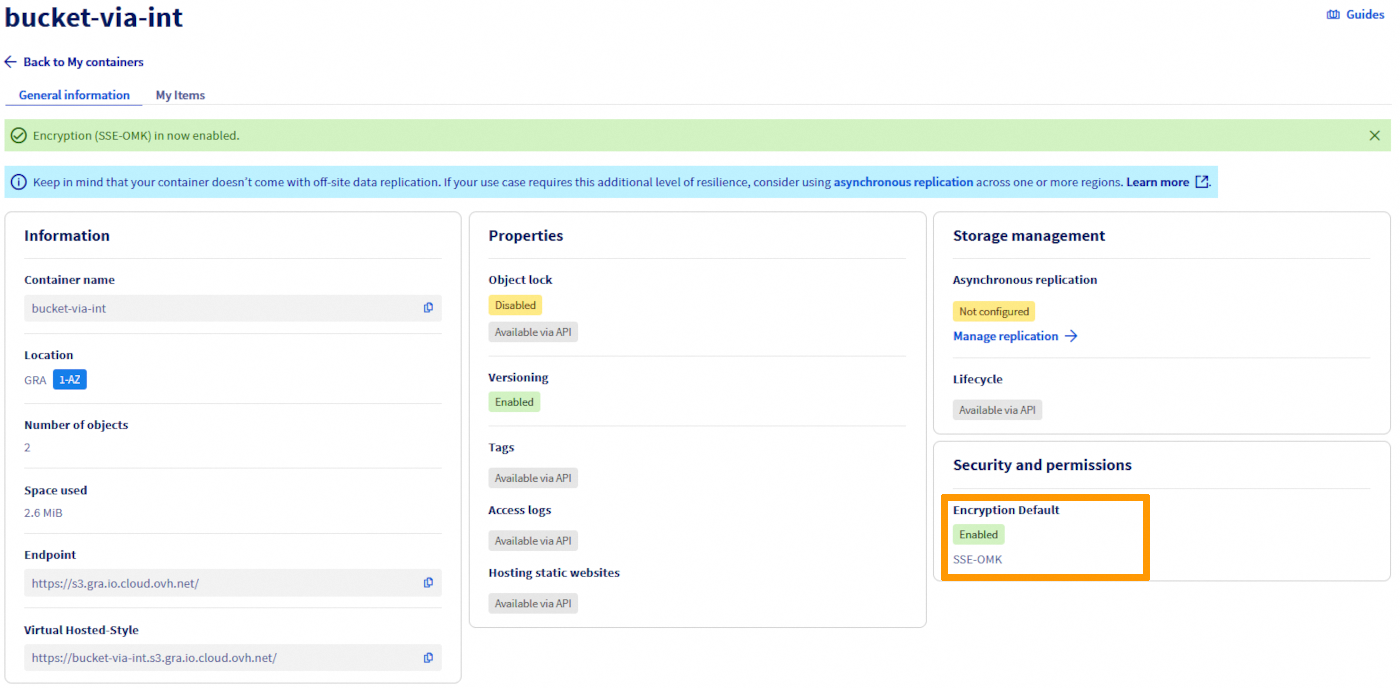Click the arrow beside Manage replication
This screenshot has height=688, width=1400.
click(x=1070, y=336)
